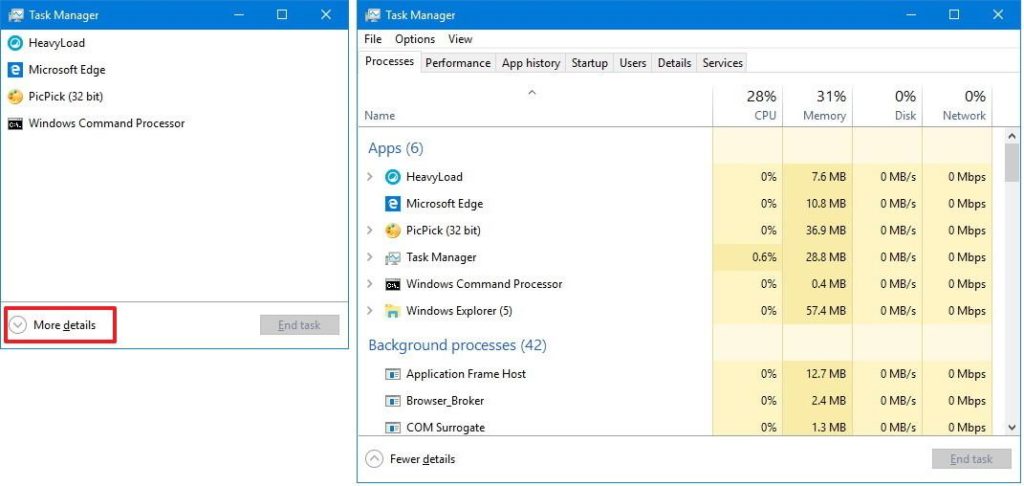Click the scroll down arrow in the process list

tap(1012, 427)
